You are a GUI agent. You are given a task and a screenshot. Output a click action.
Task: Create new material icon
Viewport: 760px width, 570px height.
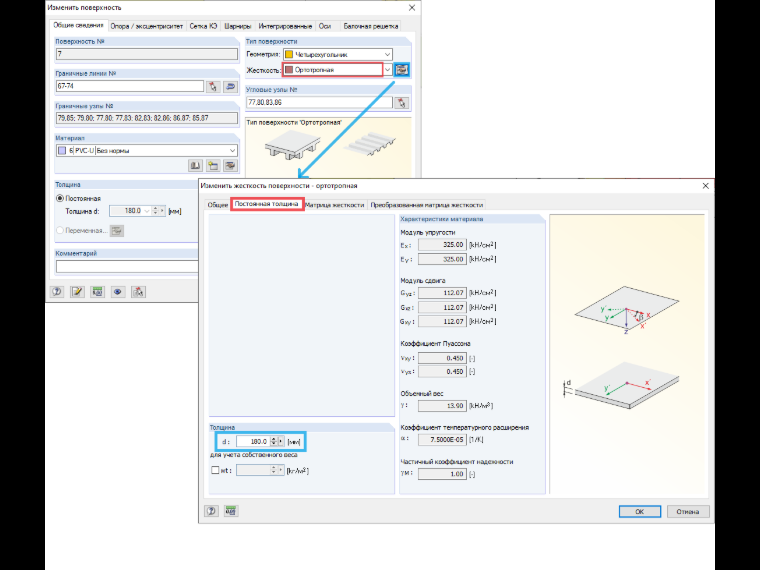pyautogui.click(x=213, y=166)
